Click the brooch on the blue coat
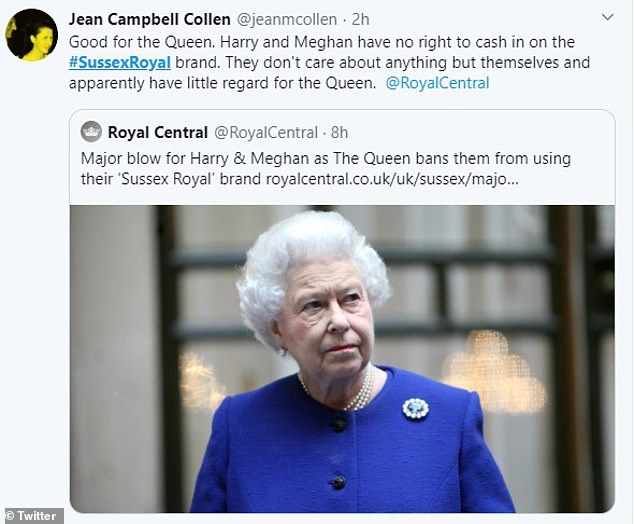This screenshot has width=634, height=524. click(x=415, y=408)
